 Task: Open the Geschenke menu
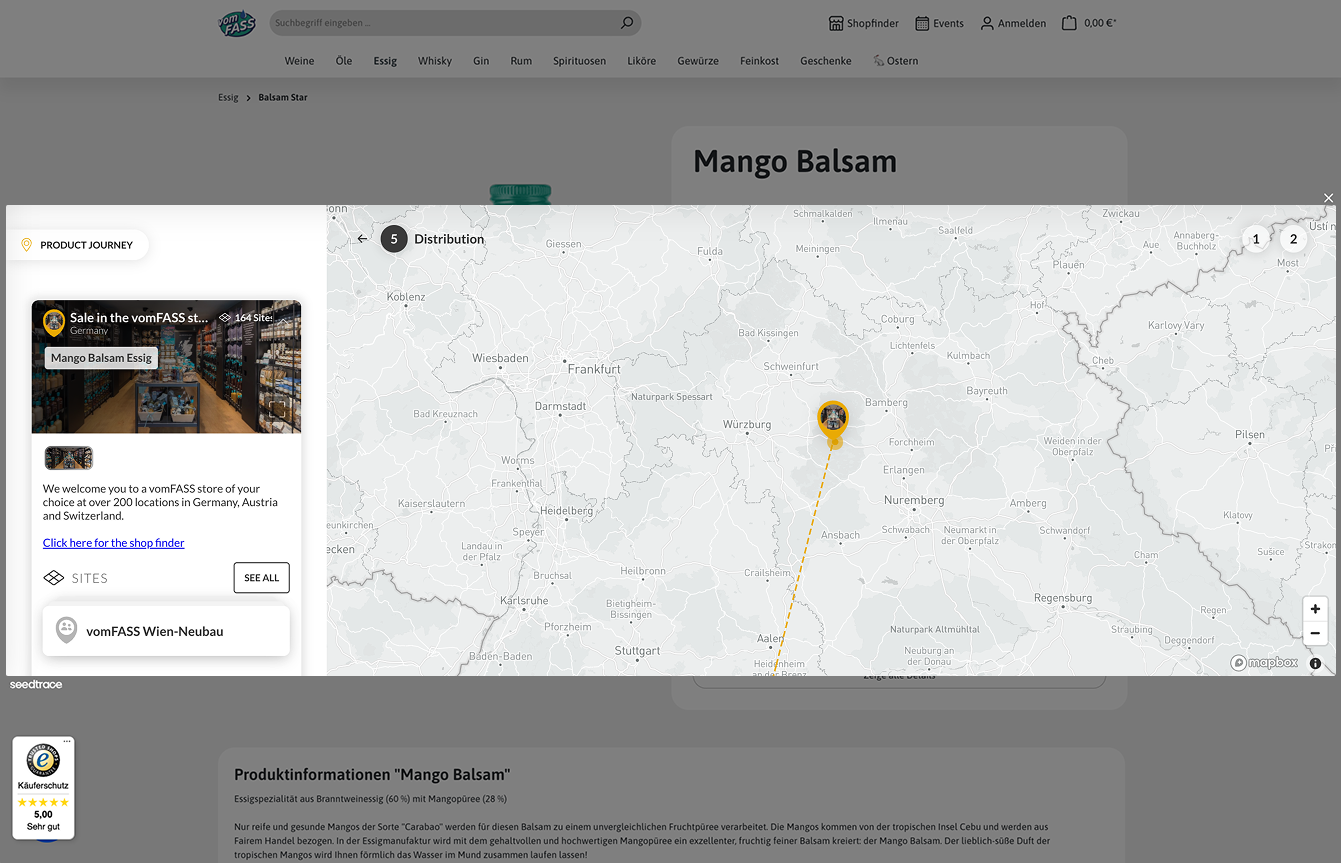826,61
